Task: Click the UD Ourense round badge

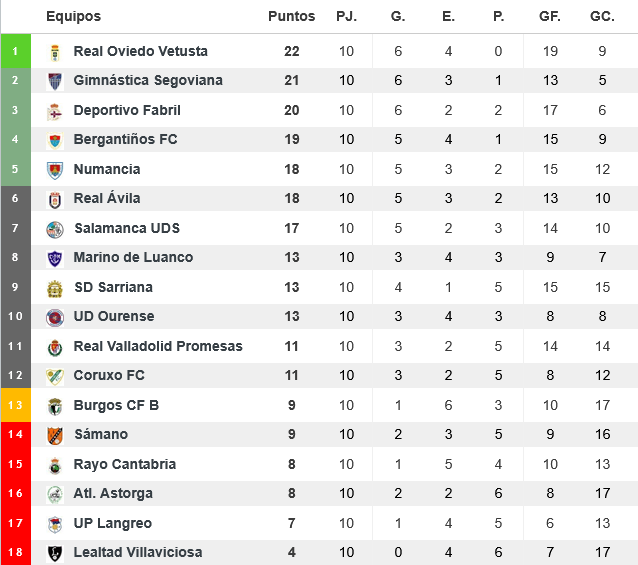Action: pyautogui.click(x=55, y=317)
